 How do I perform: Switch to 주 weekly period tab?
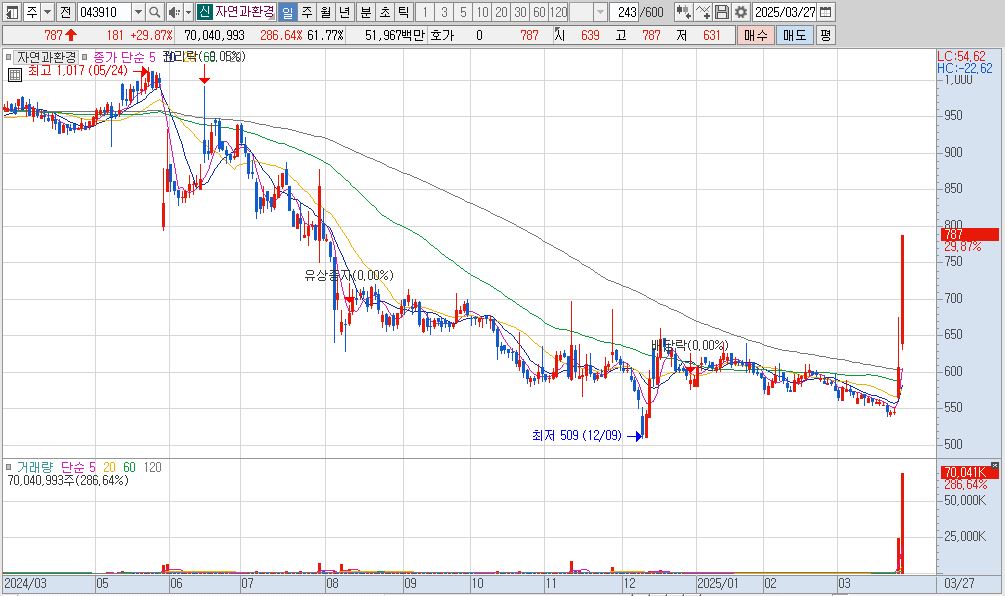(x=307, y=12)
